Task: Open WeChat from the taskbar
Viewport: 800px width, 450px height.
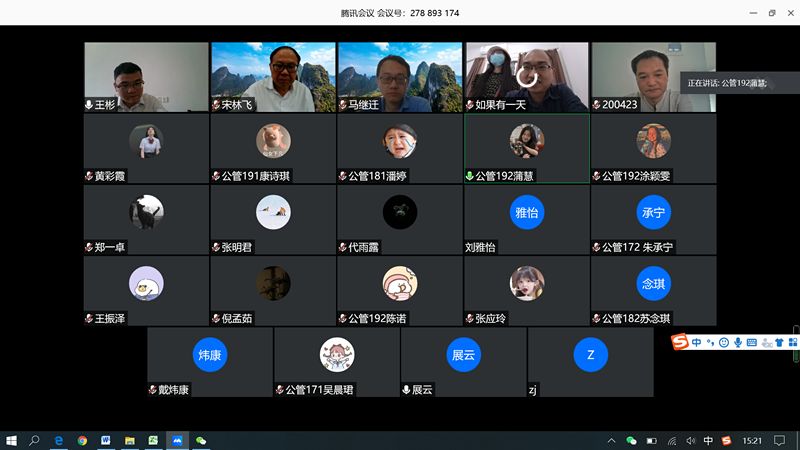Action: point(201,440)
